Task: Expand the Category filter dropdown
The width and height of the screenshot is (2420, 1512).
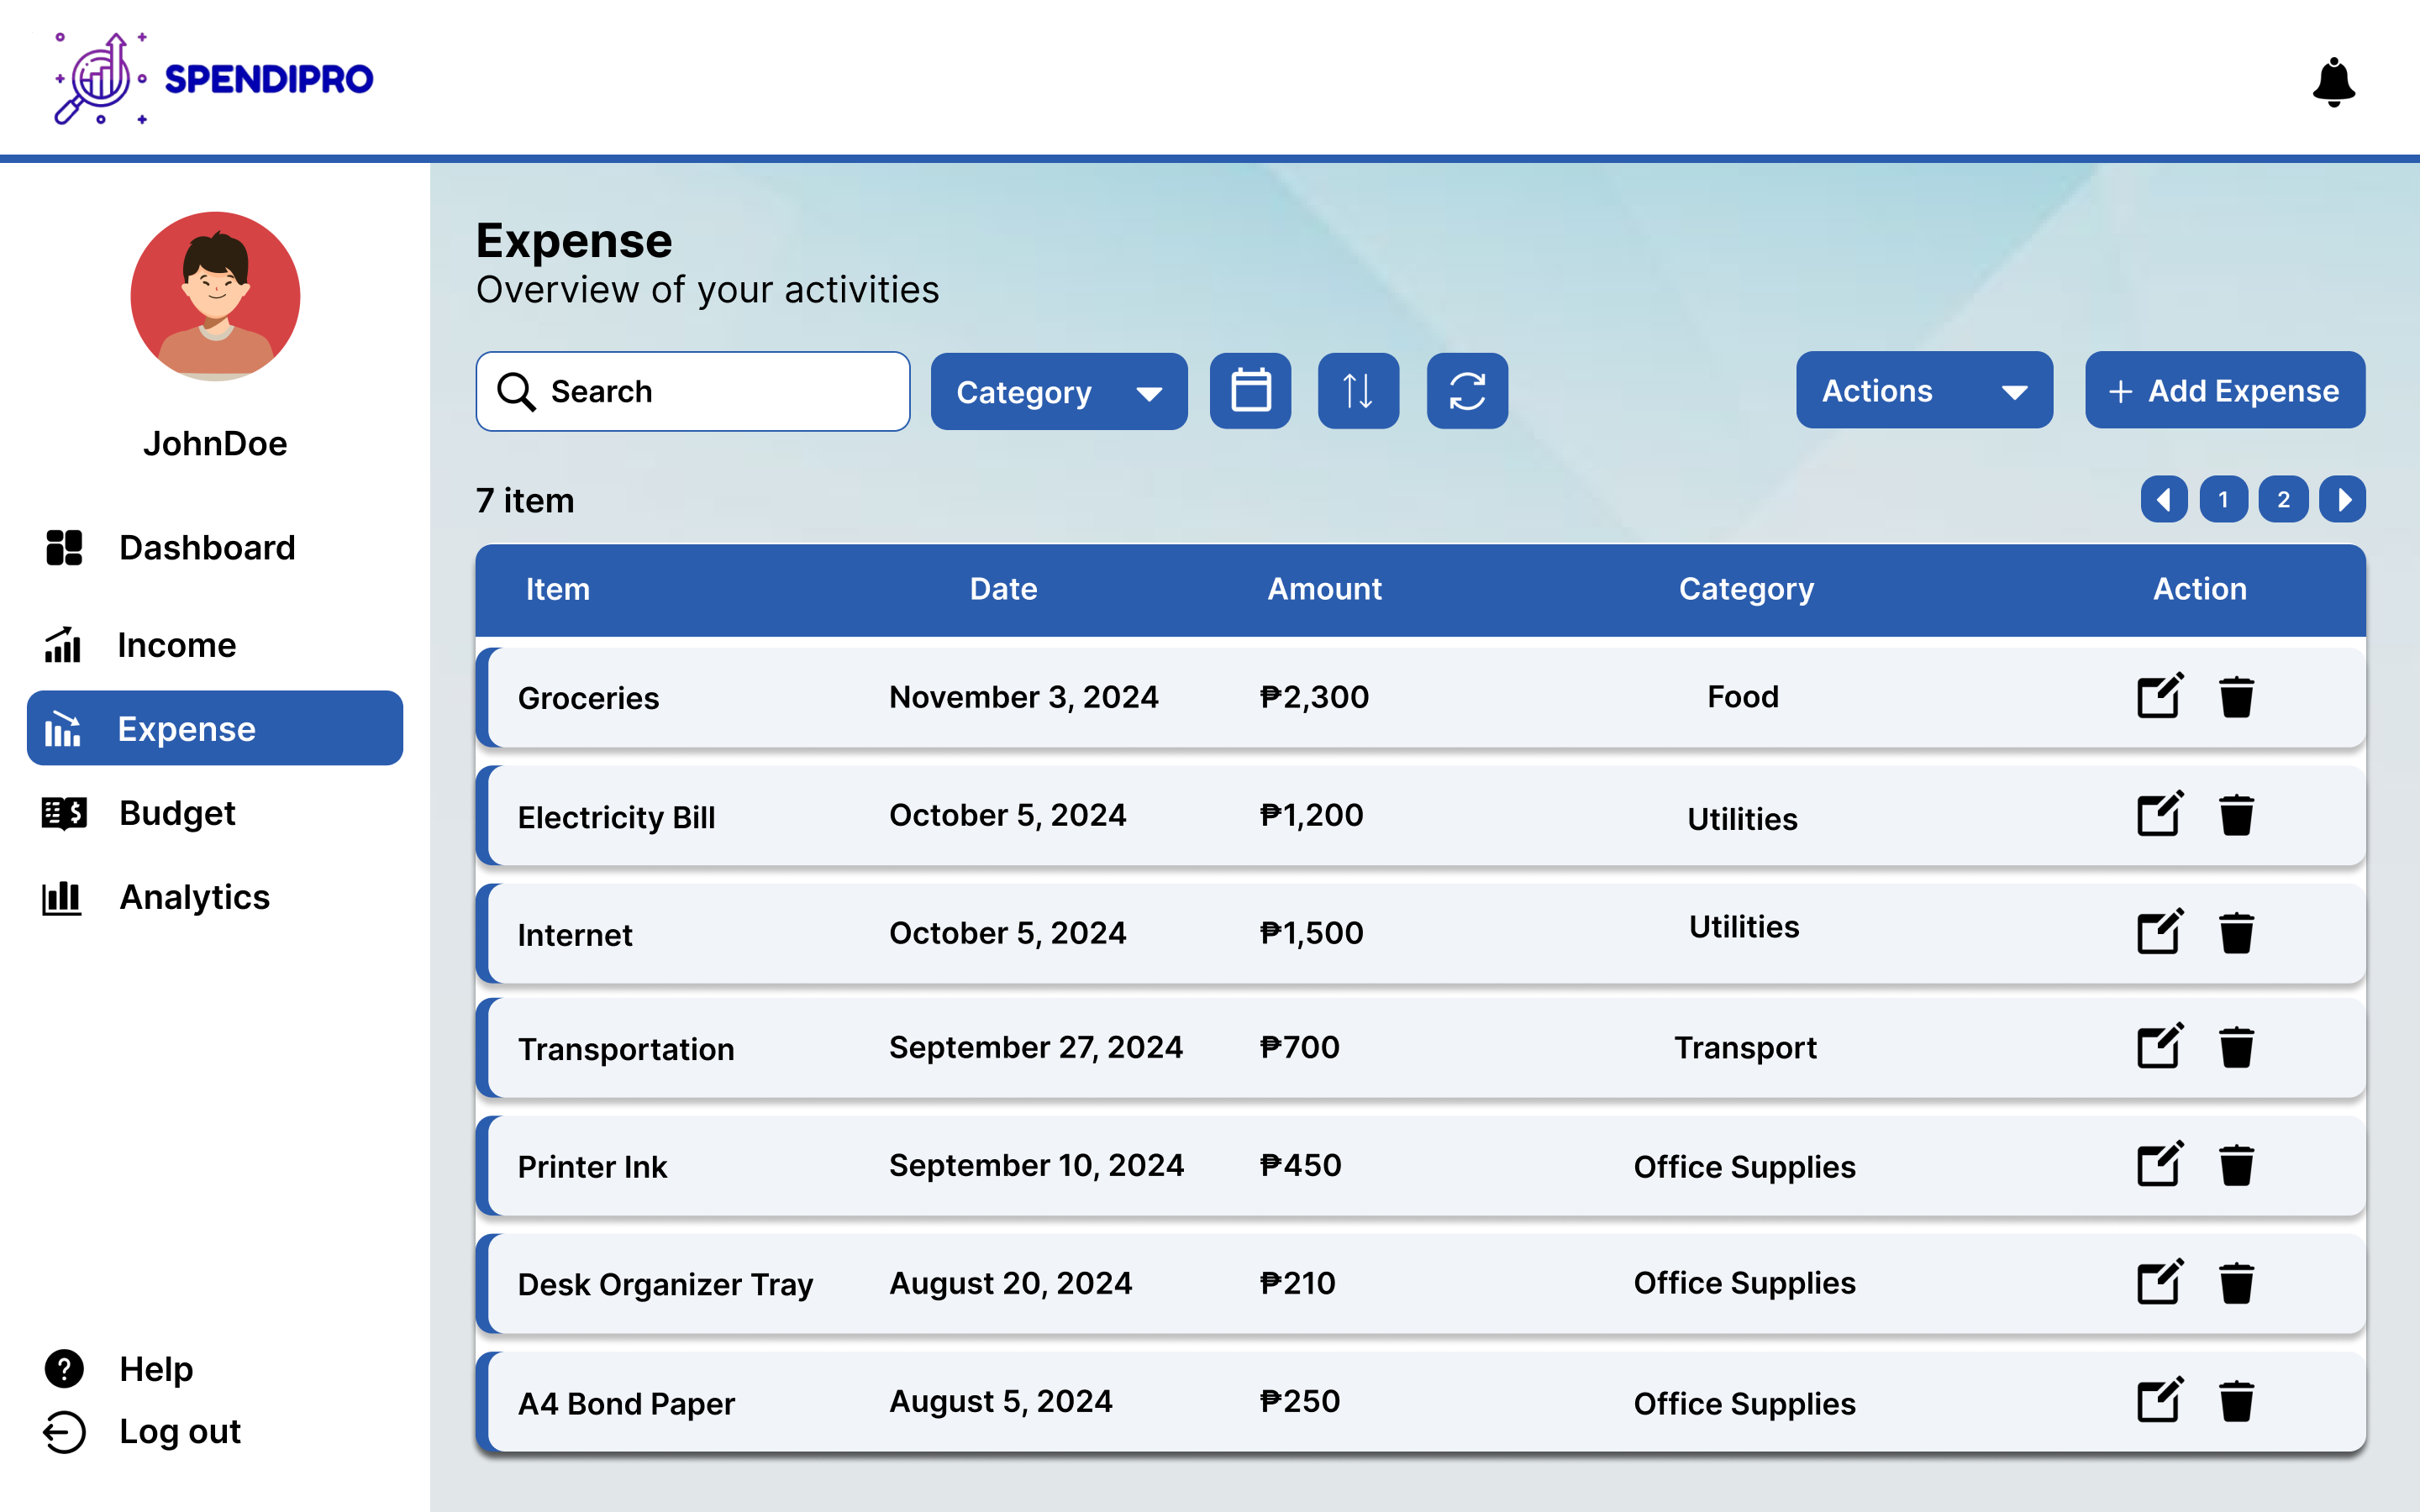Action: tap(1058, 392)
